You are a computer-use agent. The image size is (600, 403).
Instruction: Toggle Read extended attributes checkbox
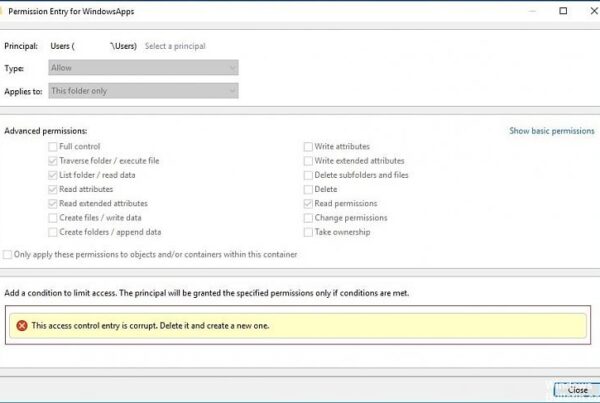pos(53,204)
